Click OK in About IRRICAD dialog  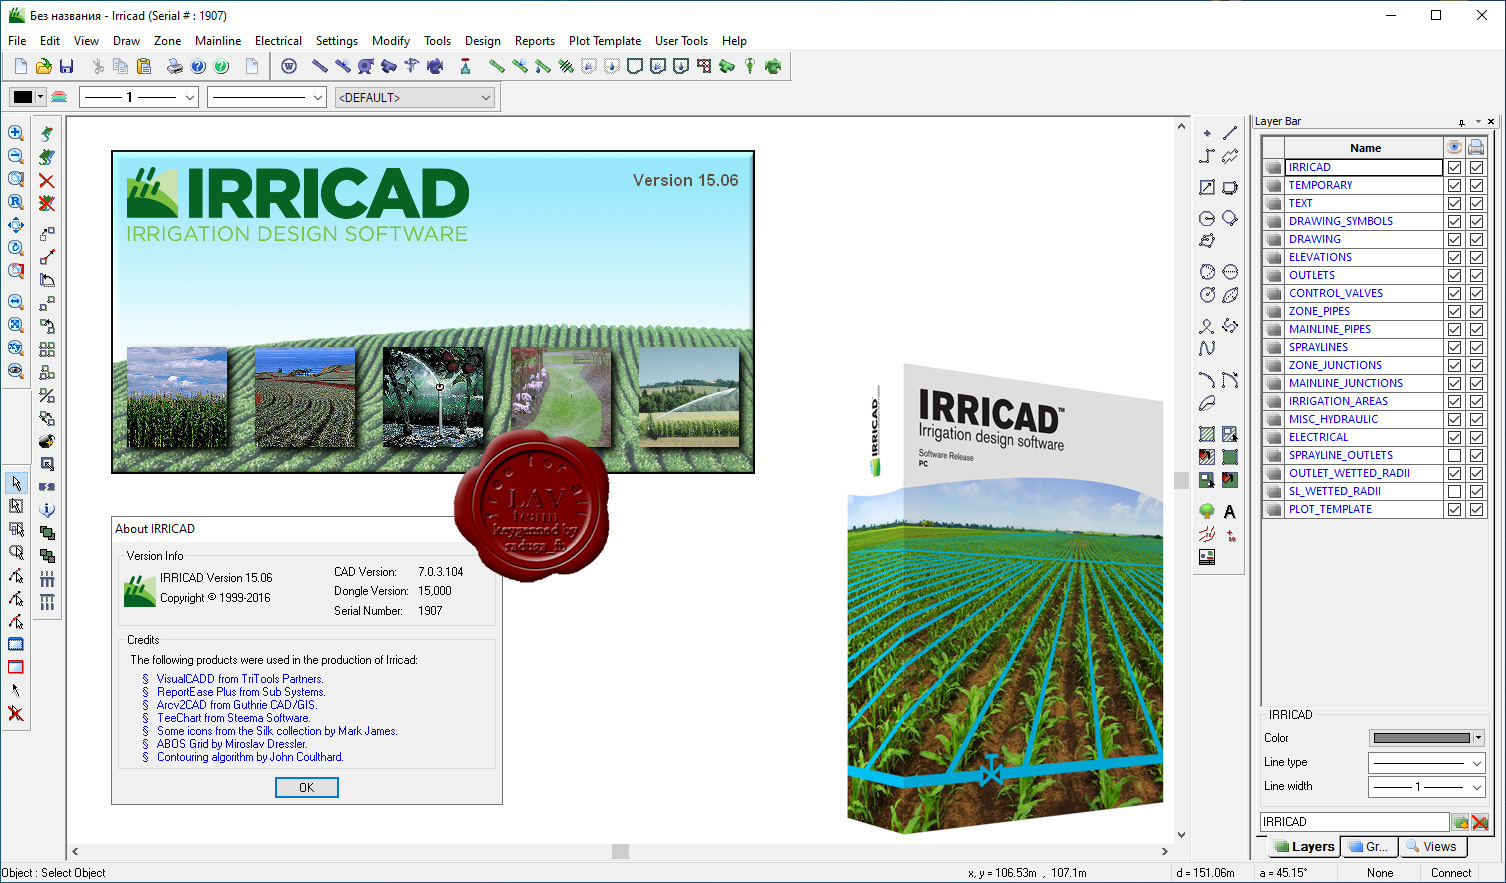click(x=307, y=788)
